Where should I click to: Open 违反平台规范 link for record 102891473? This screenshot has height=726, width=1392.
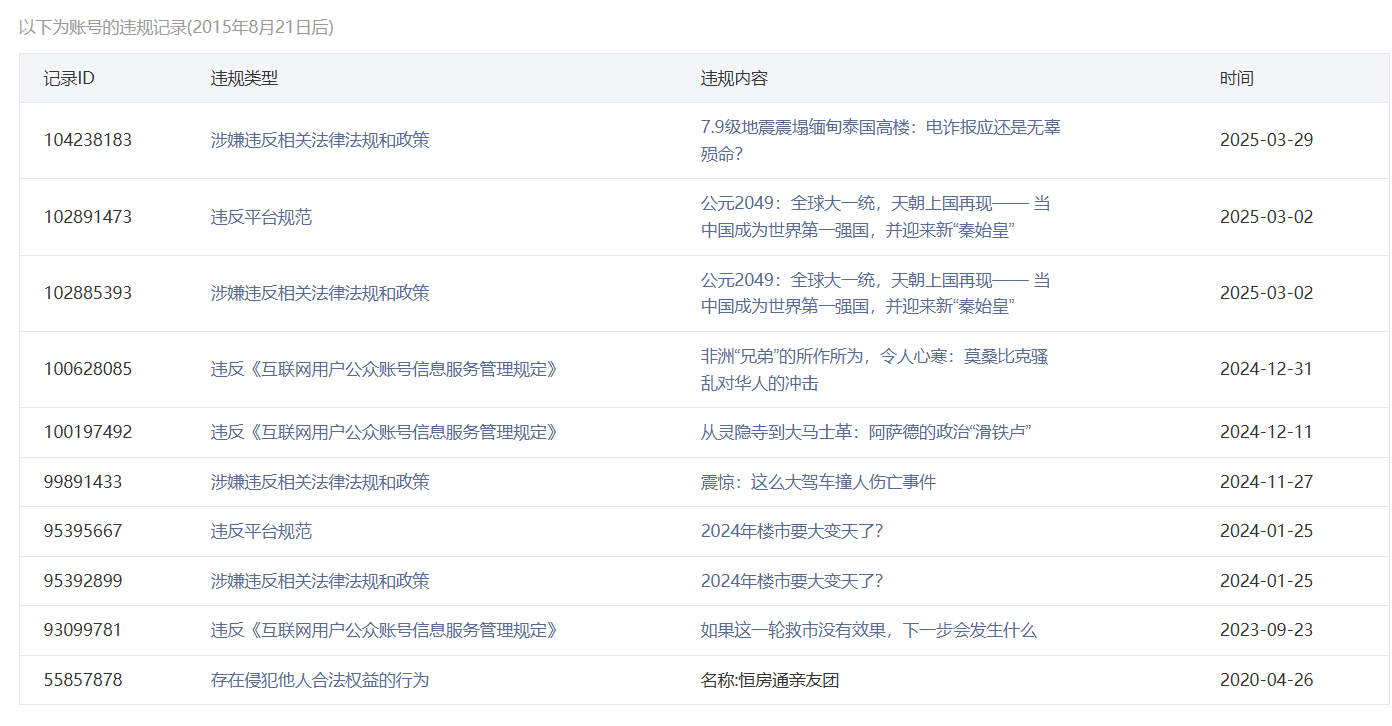coord(261,217)
